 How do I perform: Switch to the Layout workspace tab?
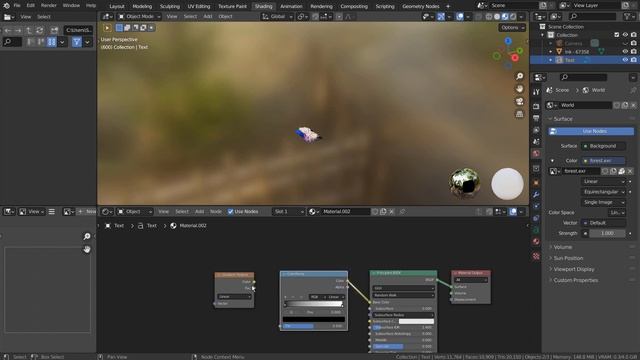pyautogui.click(x=117, y=6)
